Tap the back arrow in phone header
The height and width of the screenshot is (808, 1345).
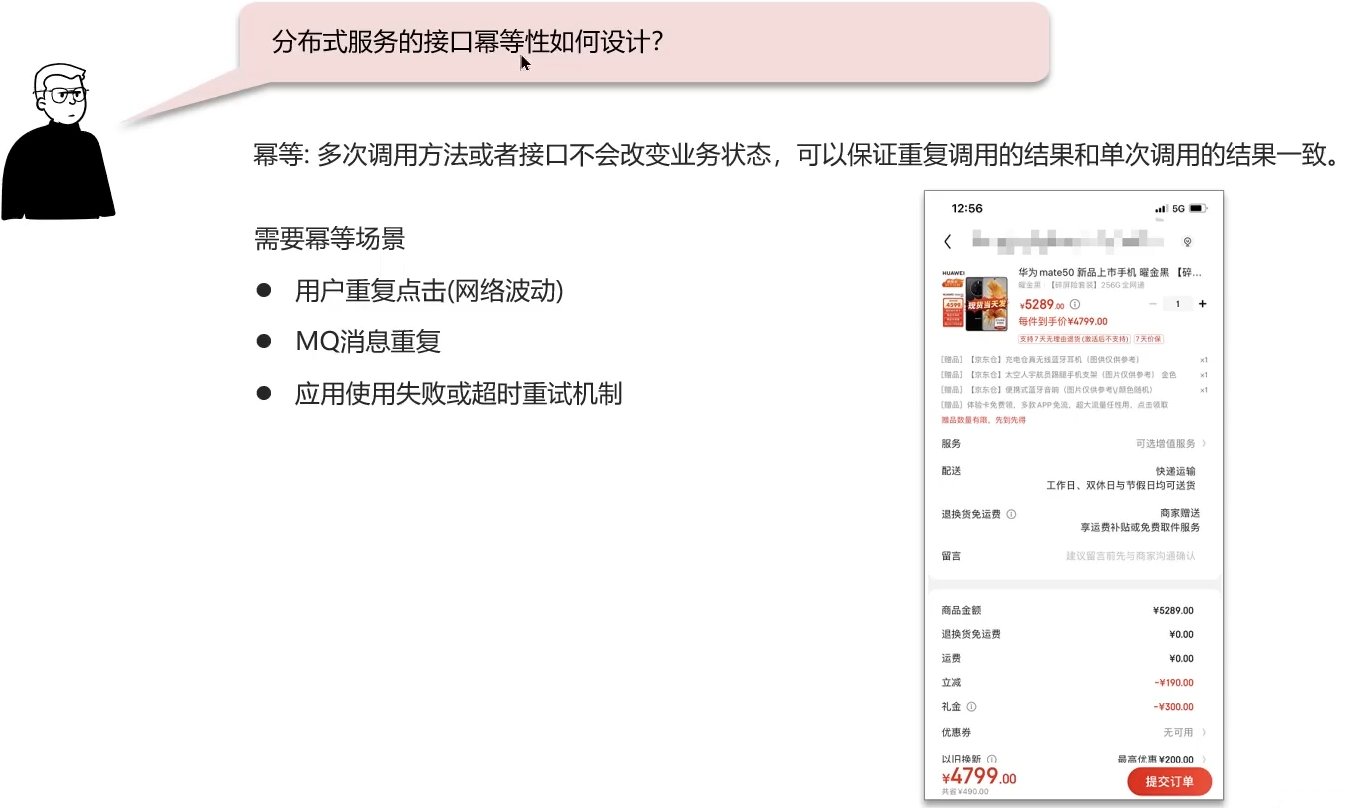coord(947,242)
